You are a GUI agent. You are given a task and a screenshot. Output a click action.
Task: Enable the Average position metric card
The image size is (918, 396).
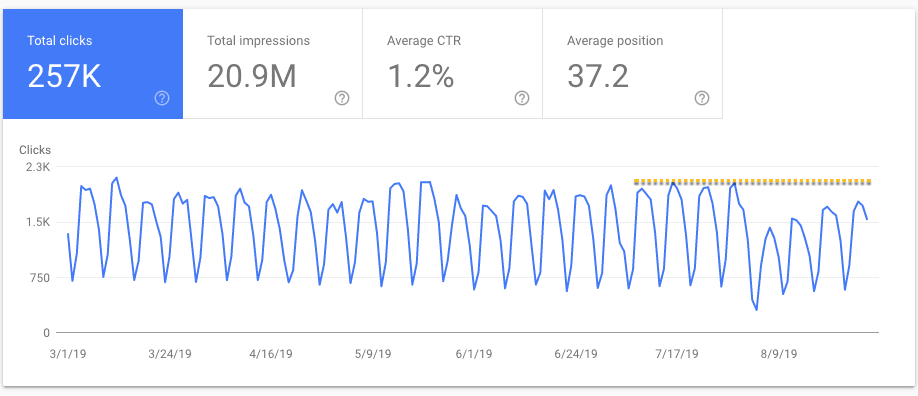click(632, 64)
